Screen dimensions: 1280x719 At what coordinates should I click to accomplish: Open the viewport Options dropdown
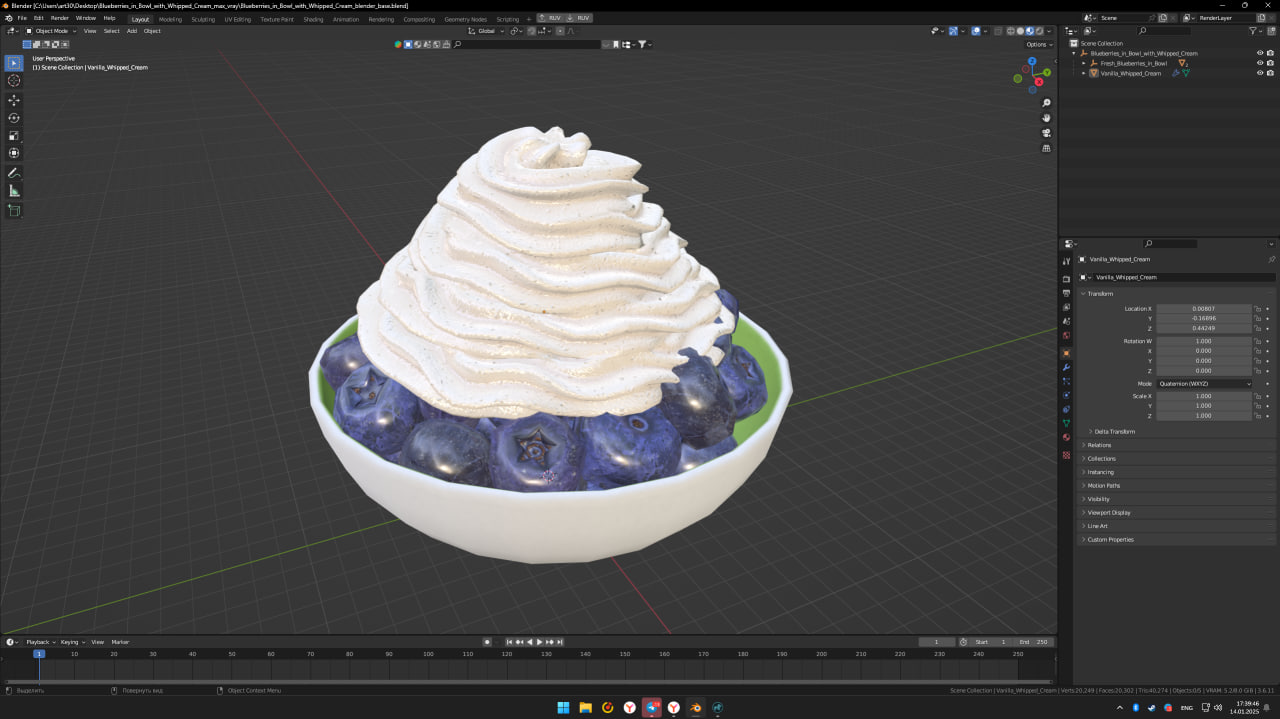(x=1039, y=44)
